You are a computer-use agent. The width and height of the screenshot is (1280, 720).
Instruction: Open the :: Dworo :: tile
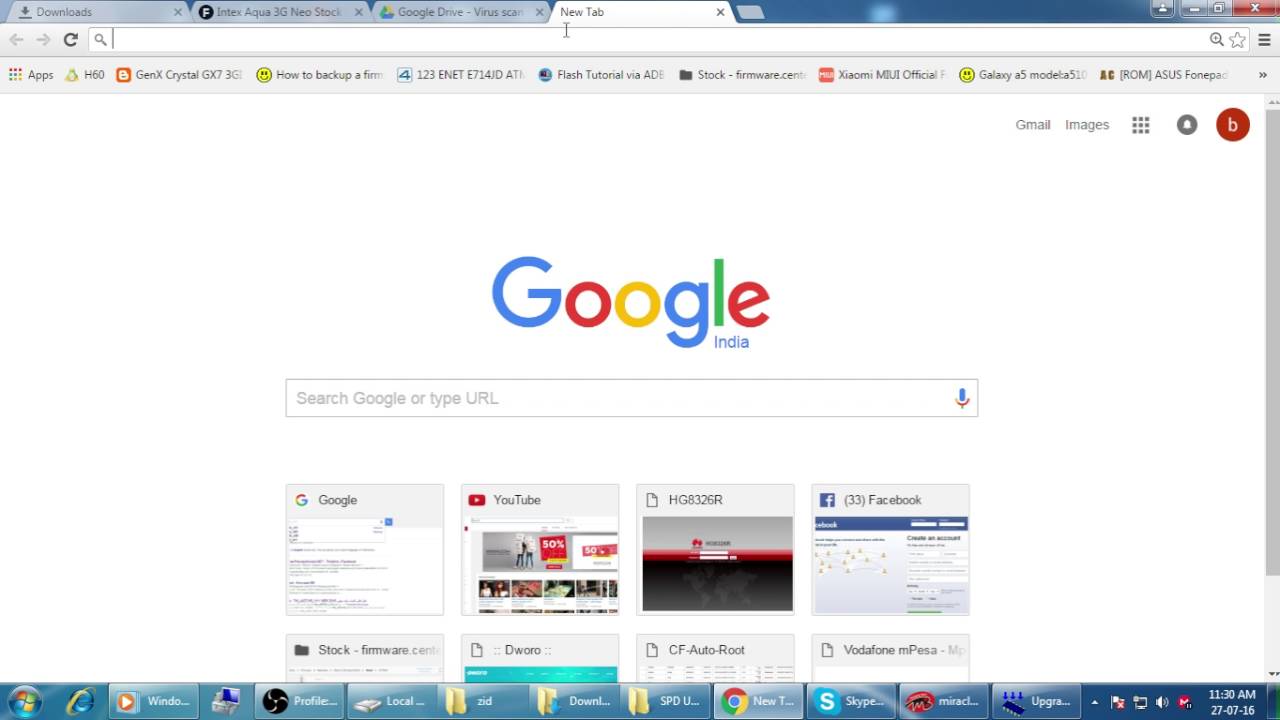click(x=540, y=658)
